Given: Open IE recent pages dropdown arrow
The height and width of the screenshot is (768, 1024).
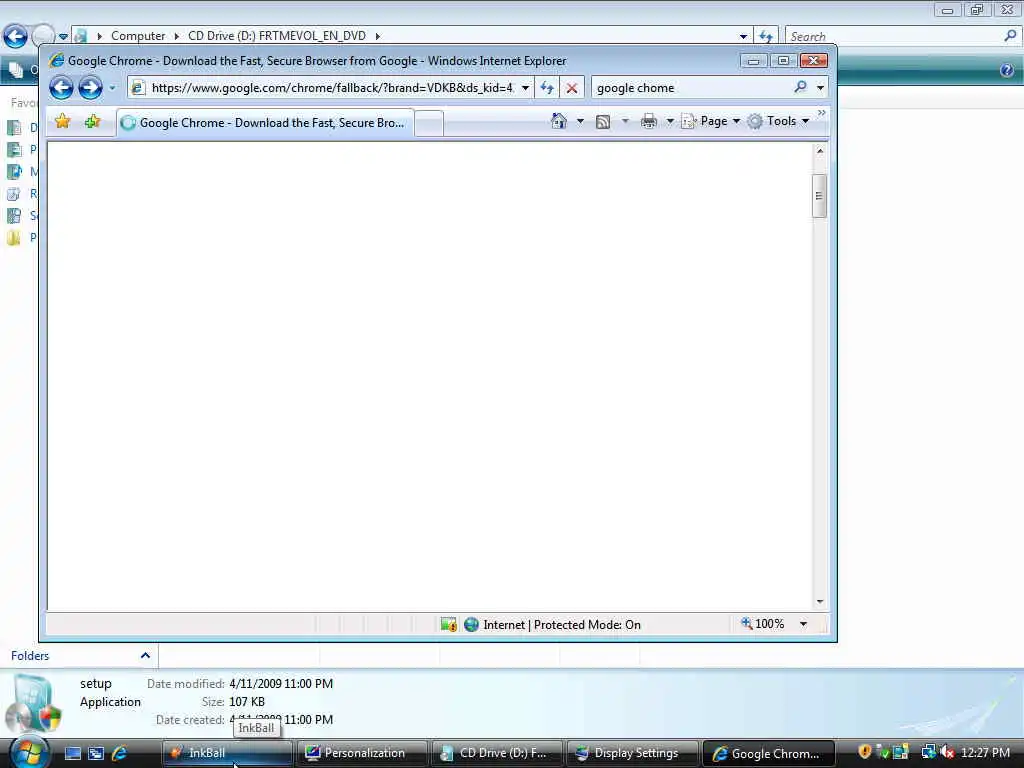Looking at the screenshot, I should pyautogui.click(x=112, y=88).
